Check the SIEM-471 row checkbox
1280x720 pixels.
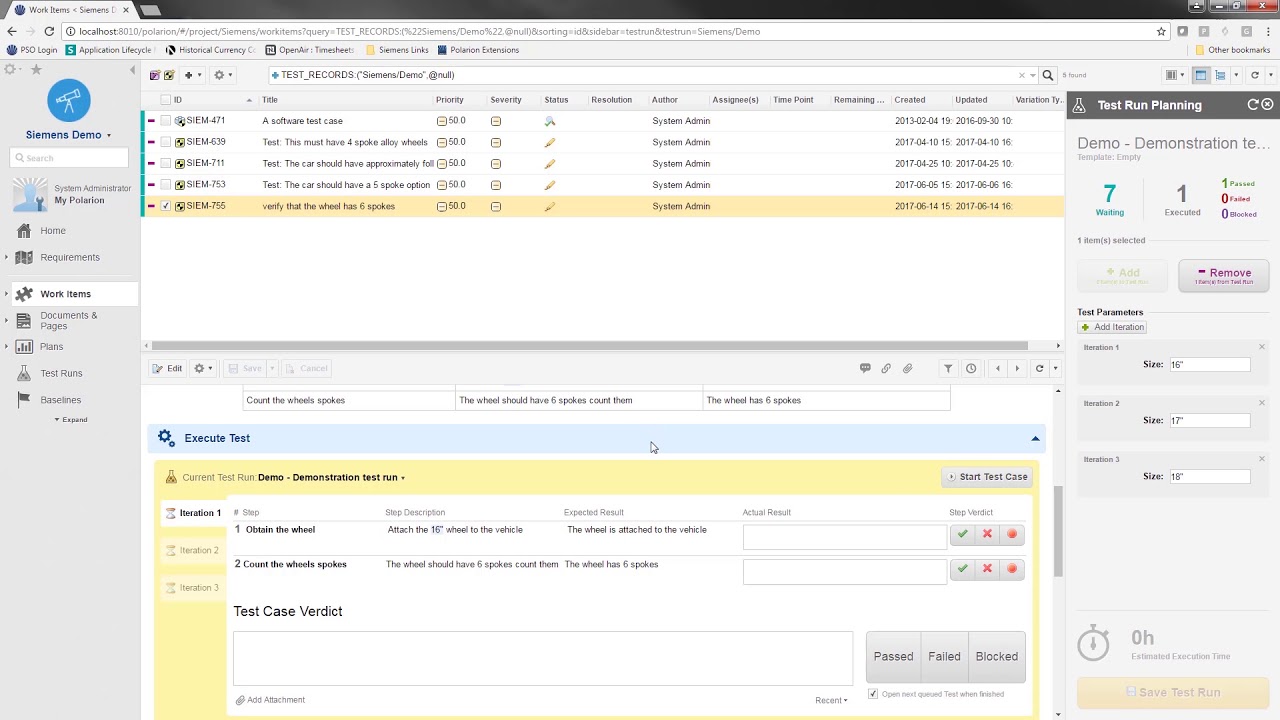point(166,121)
